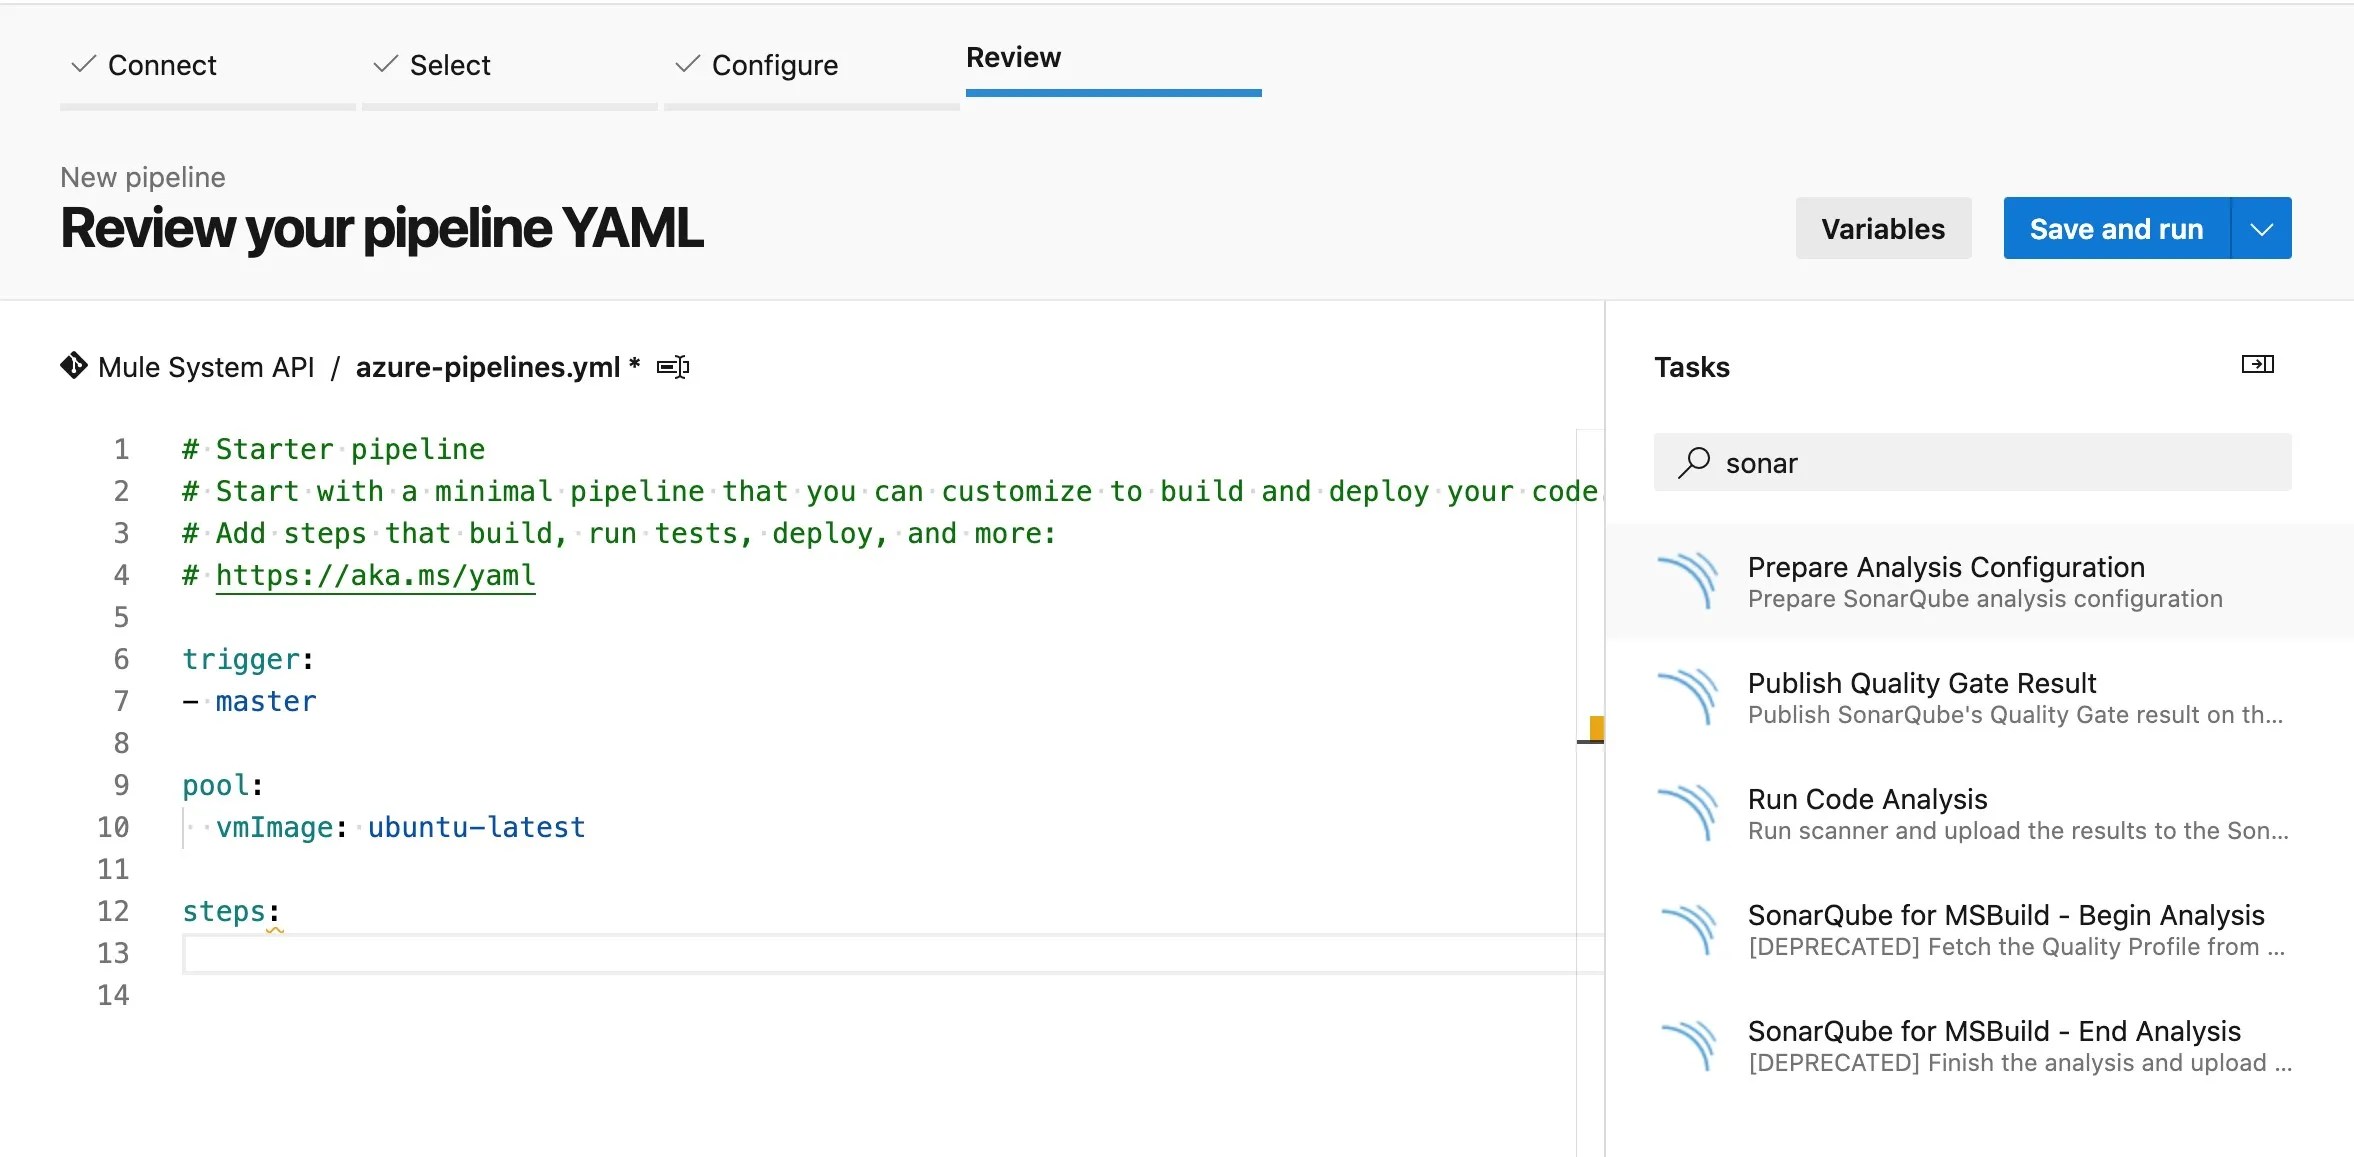Screen dimensions: 2354x1157
Task: Click the Git repository icon before Mule System API
Action: [74, 366]
